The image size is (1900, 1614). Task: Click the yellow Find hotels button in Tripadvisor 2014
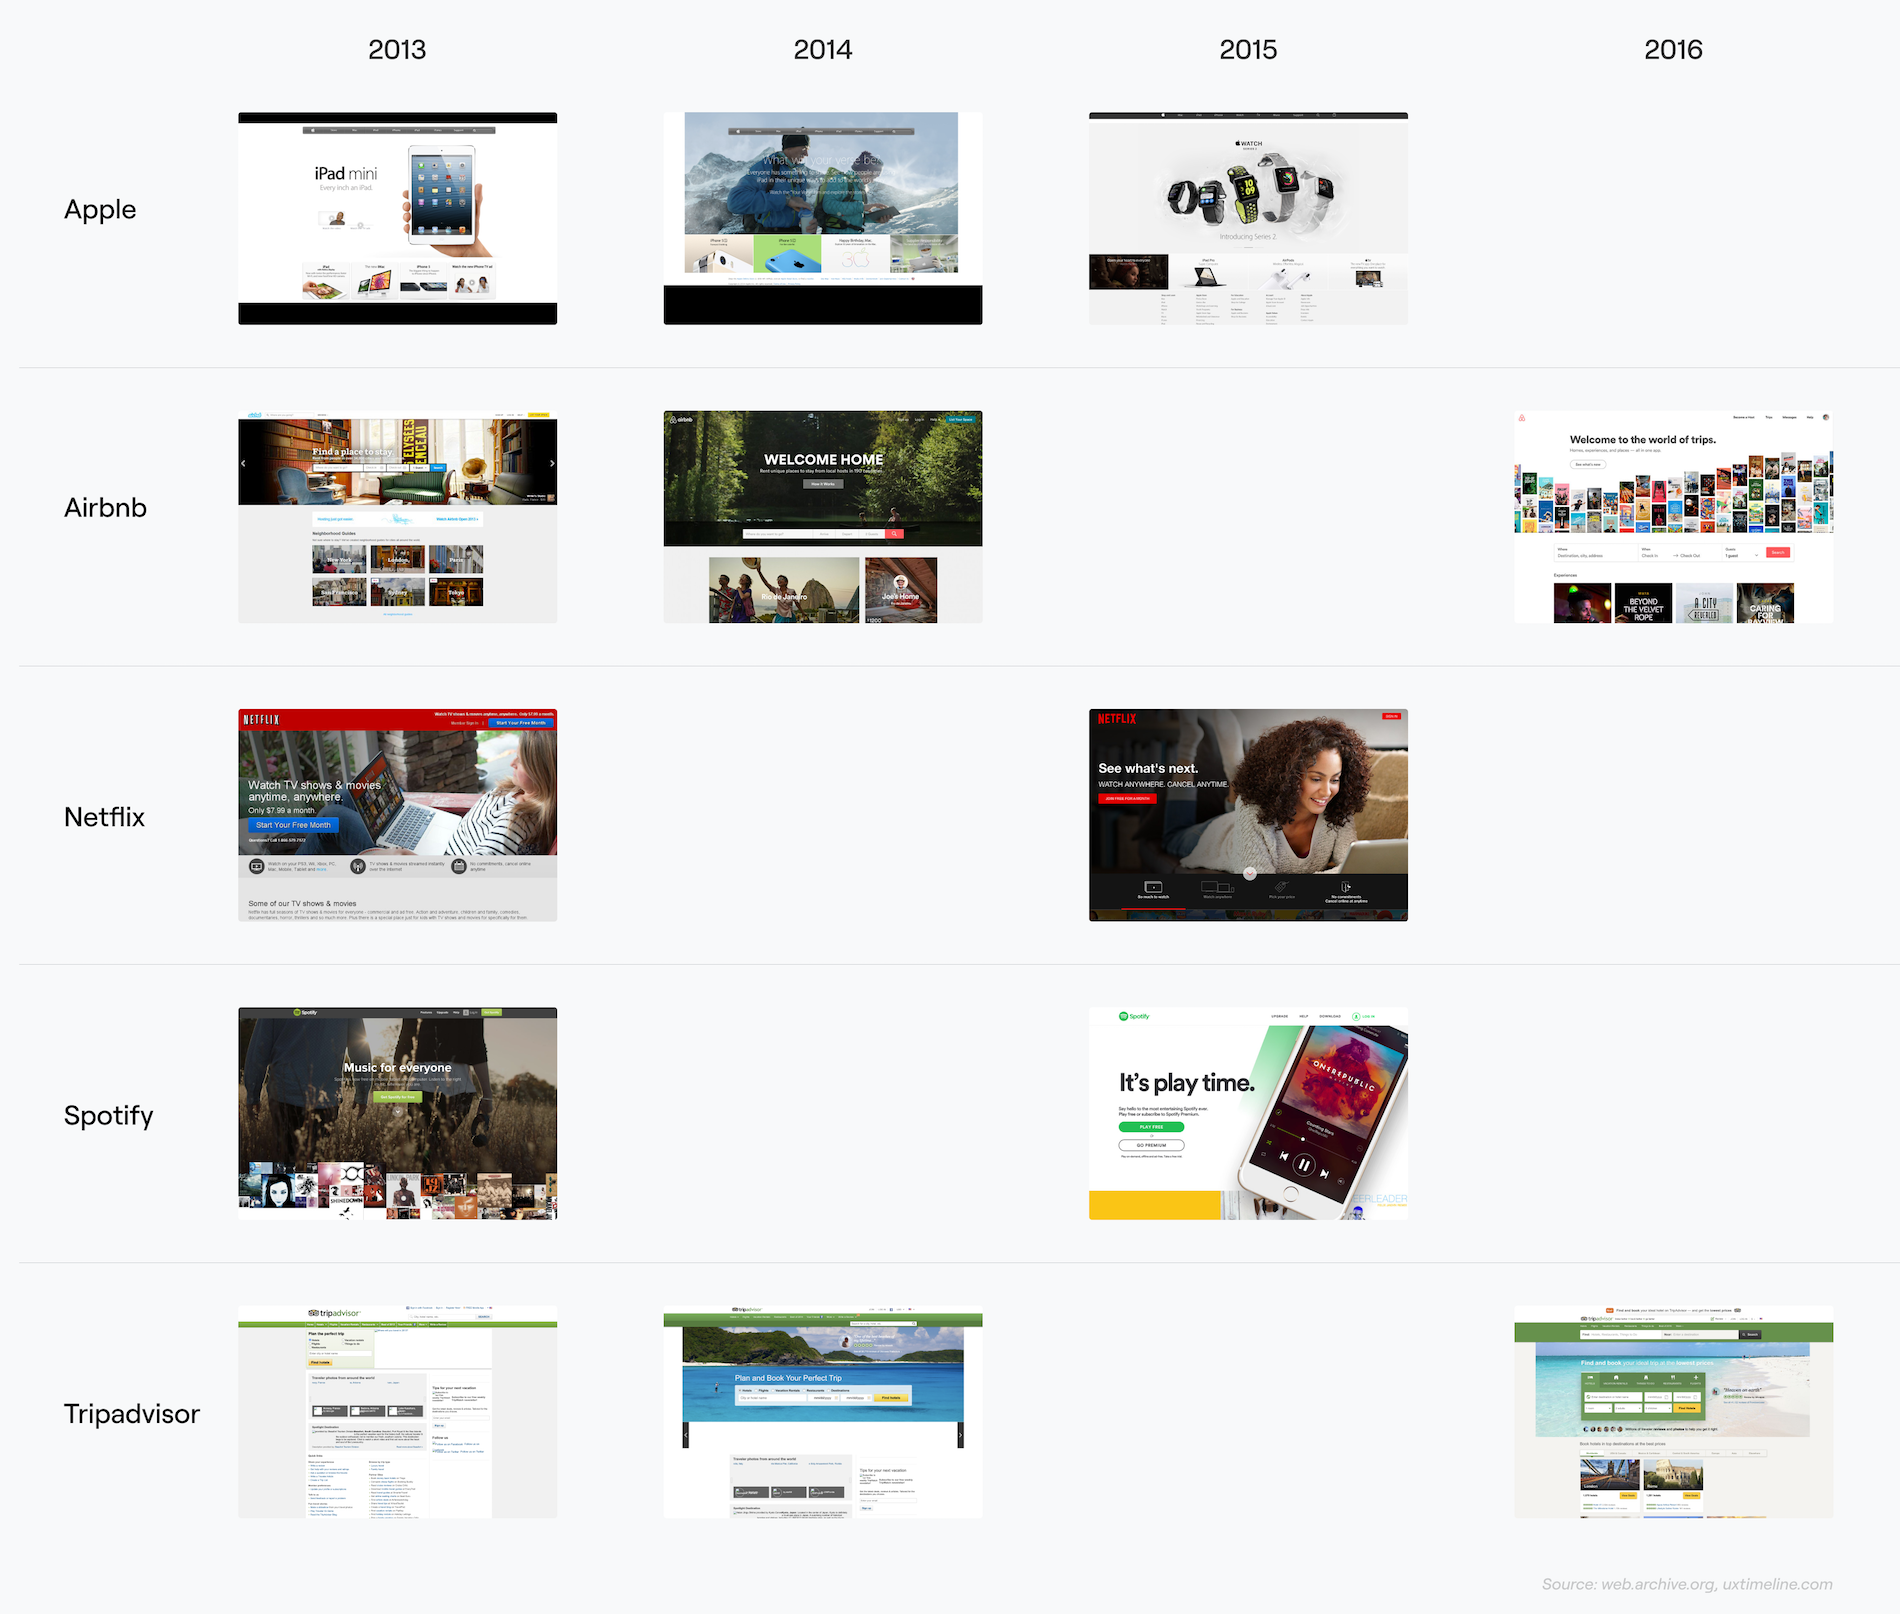[891, 1398]
